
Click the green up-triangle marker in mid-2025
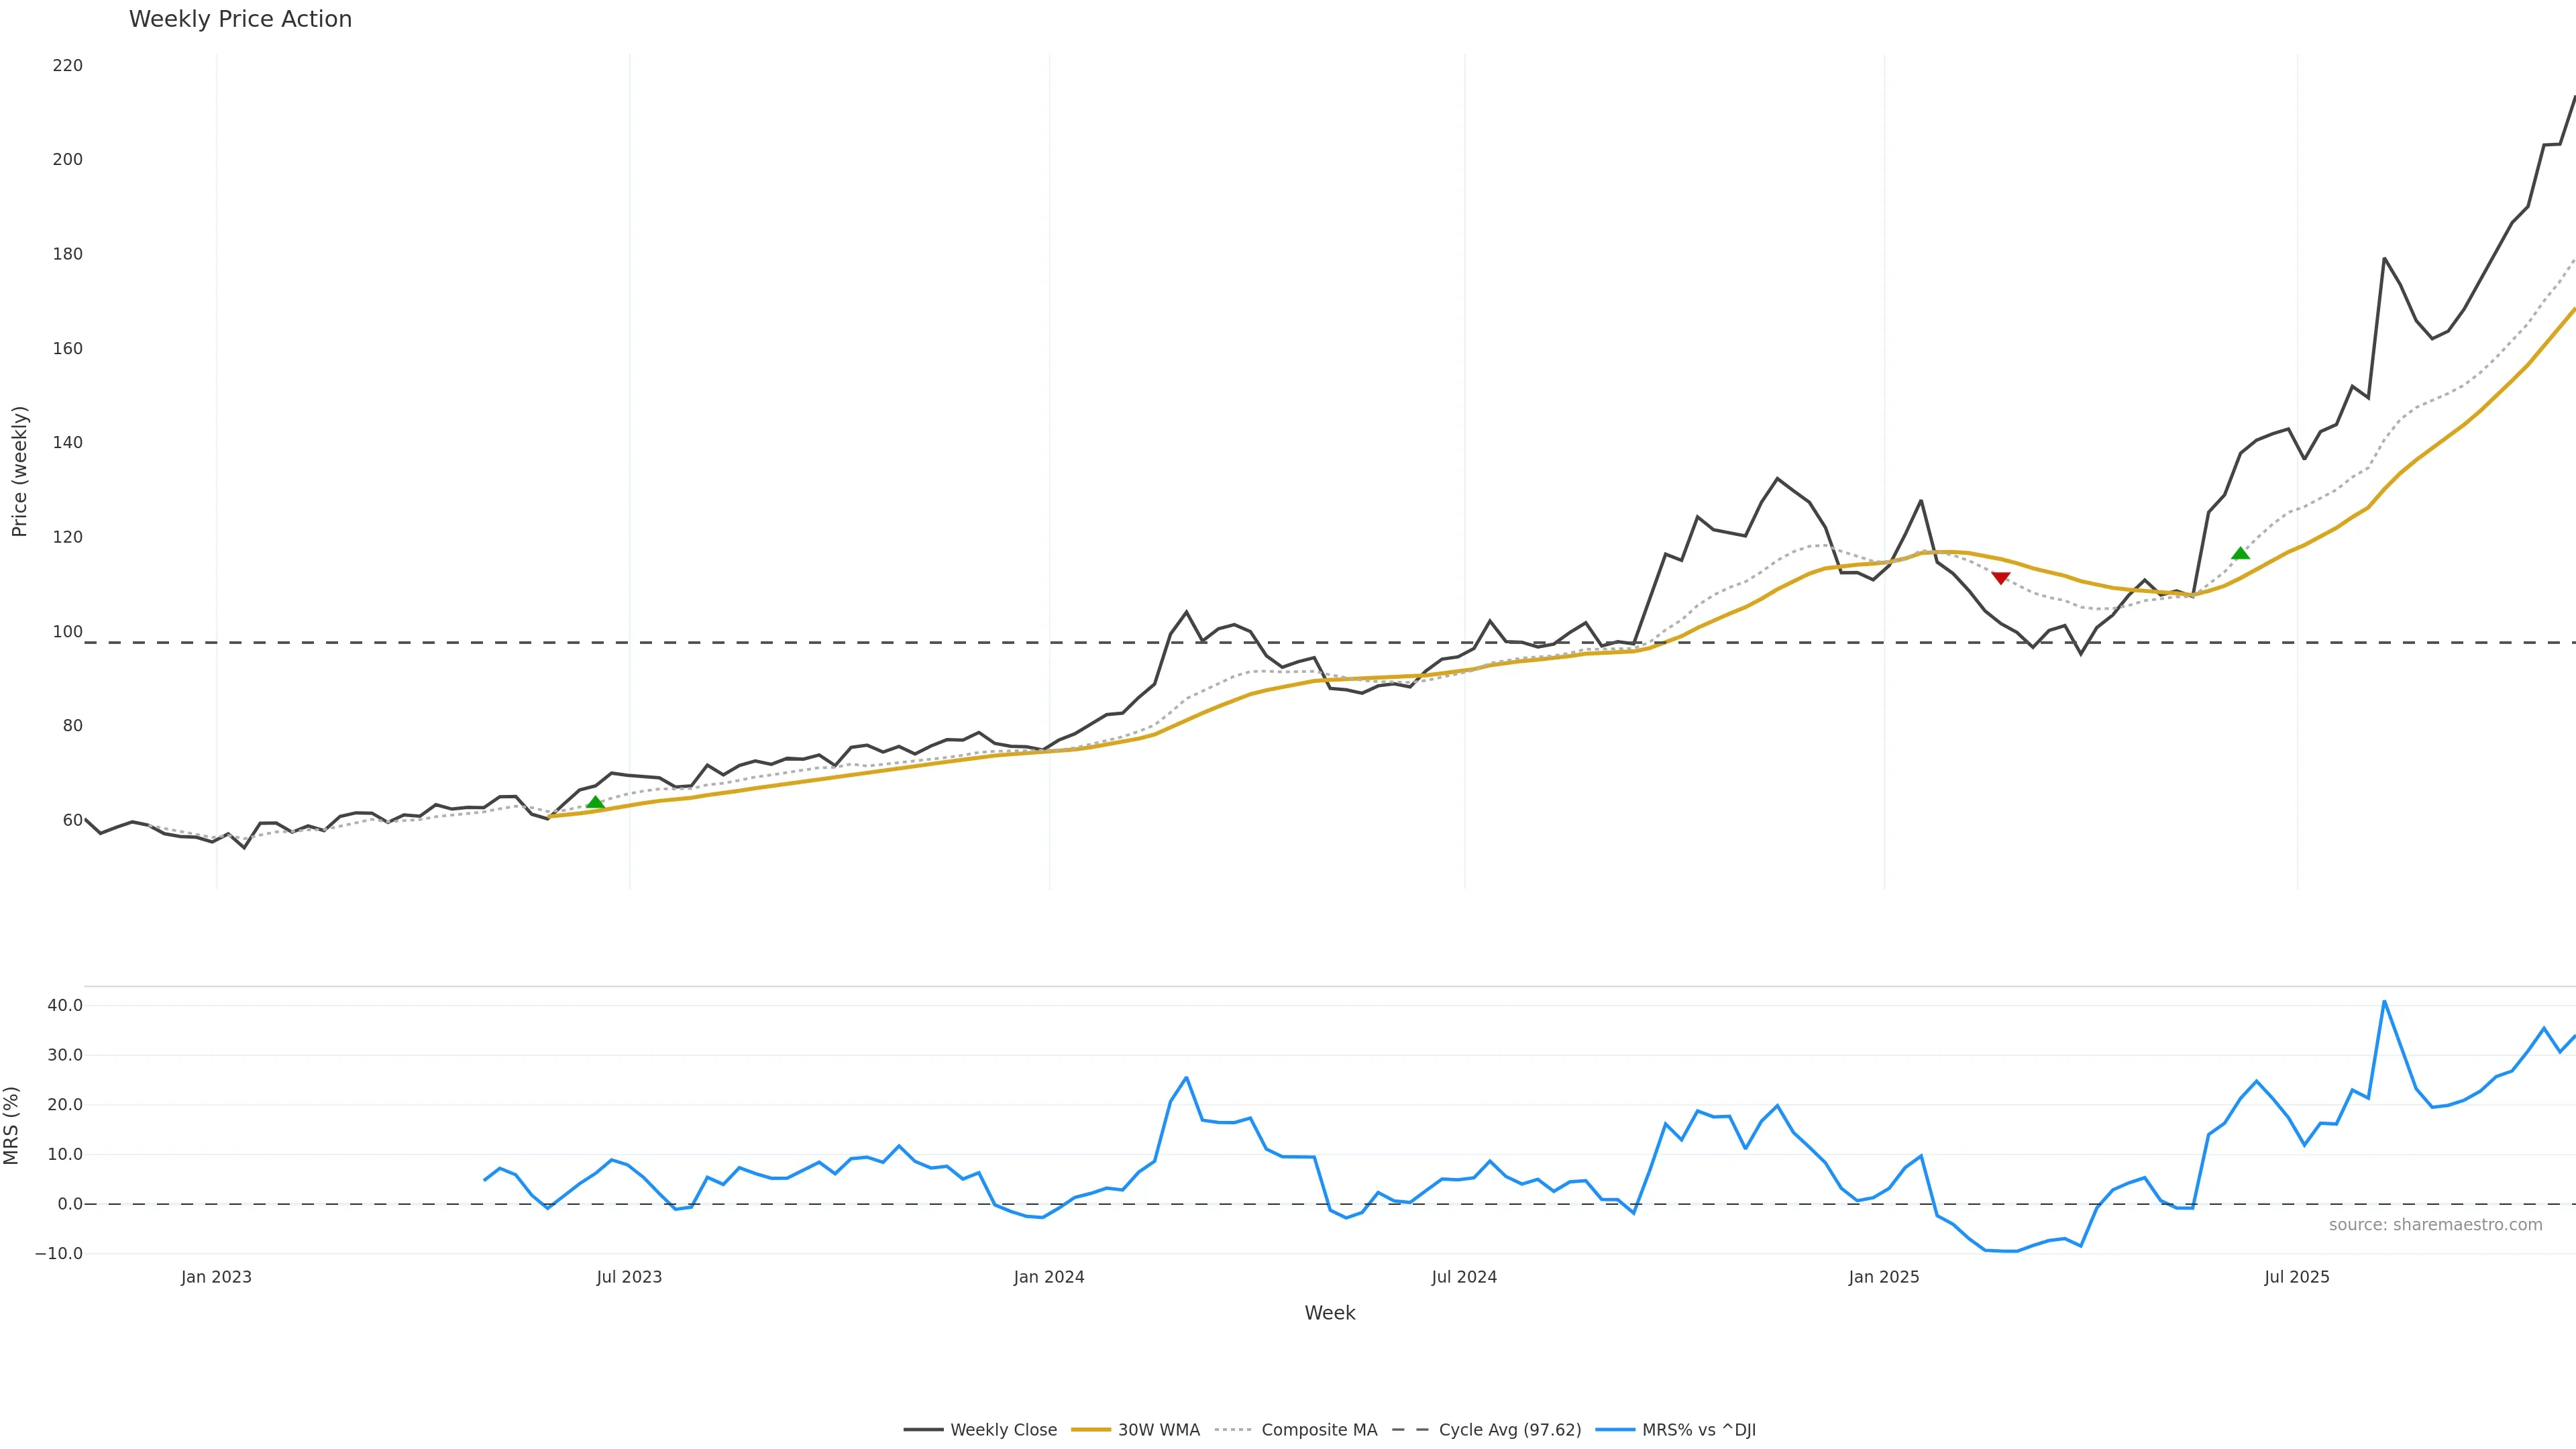(x=2240, y=553)
